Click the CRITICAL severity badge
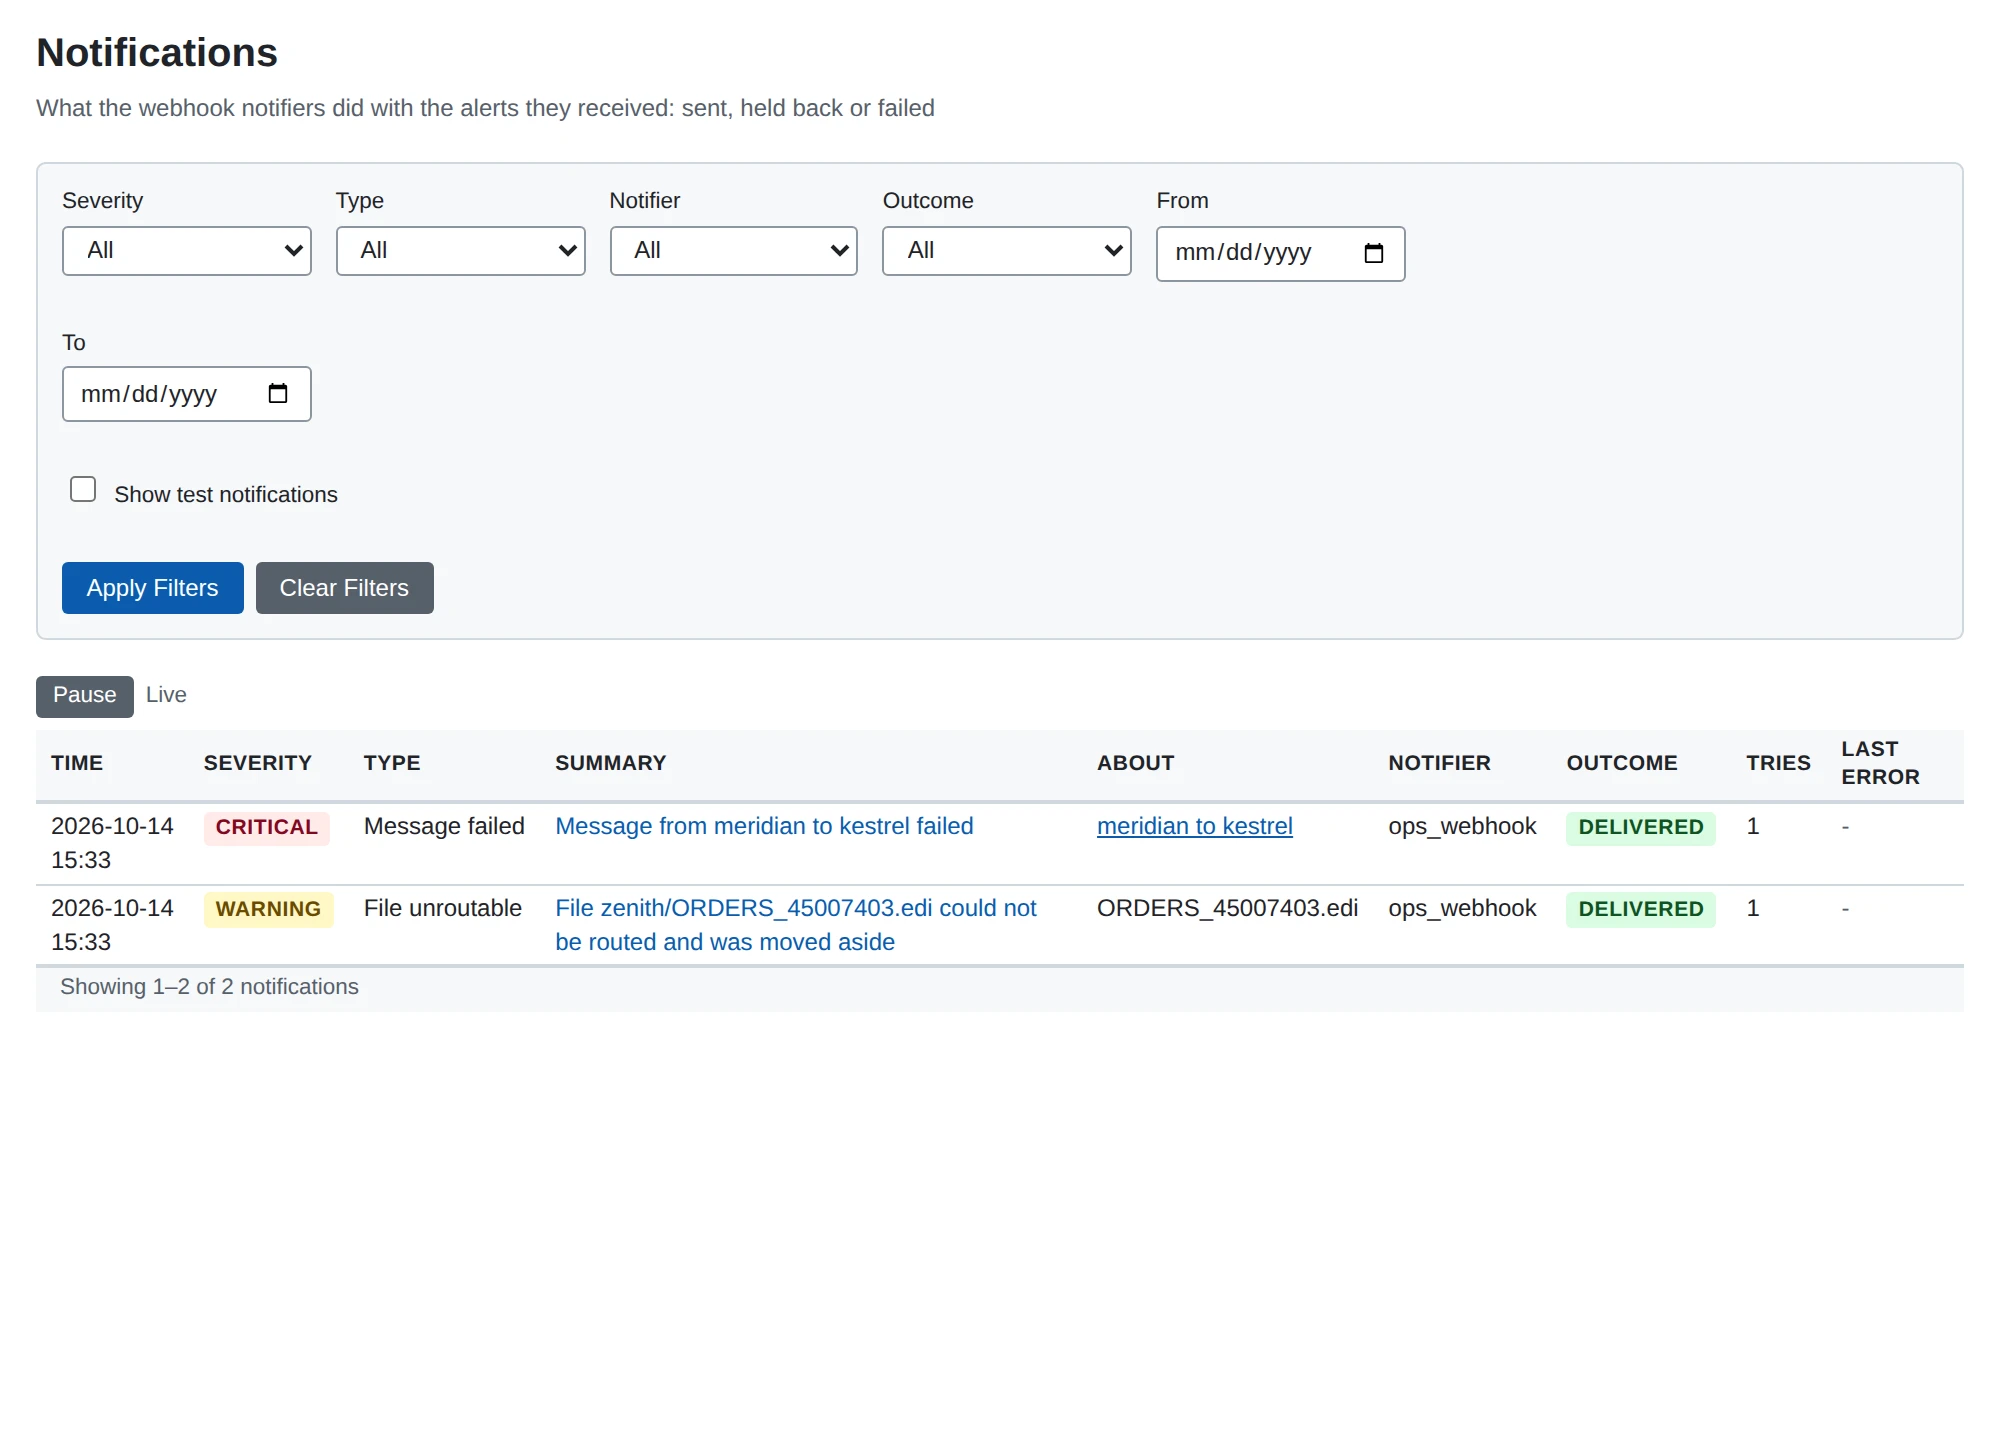 pyautogui.click(x=267, y=828)
